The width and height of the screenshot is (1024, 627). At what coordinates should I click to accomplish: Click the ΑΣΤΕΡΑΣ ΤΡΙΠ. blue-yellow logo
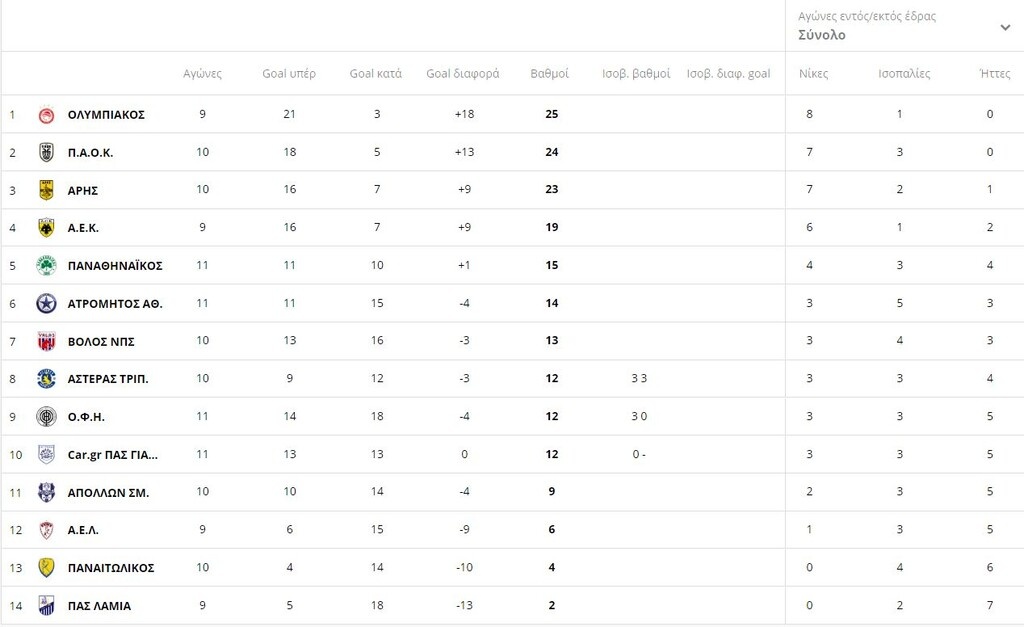46,379
